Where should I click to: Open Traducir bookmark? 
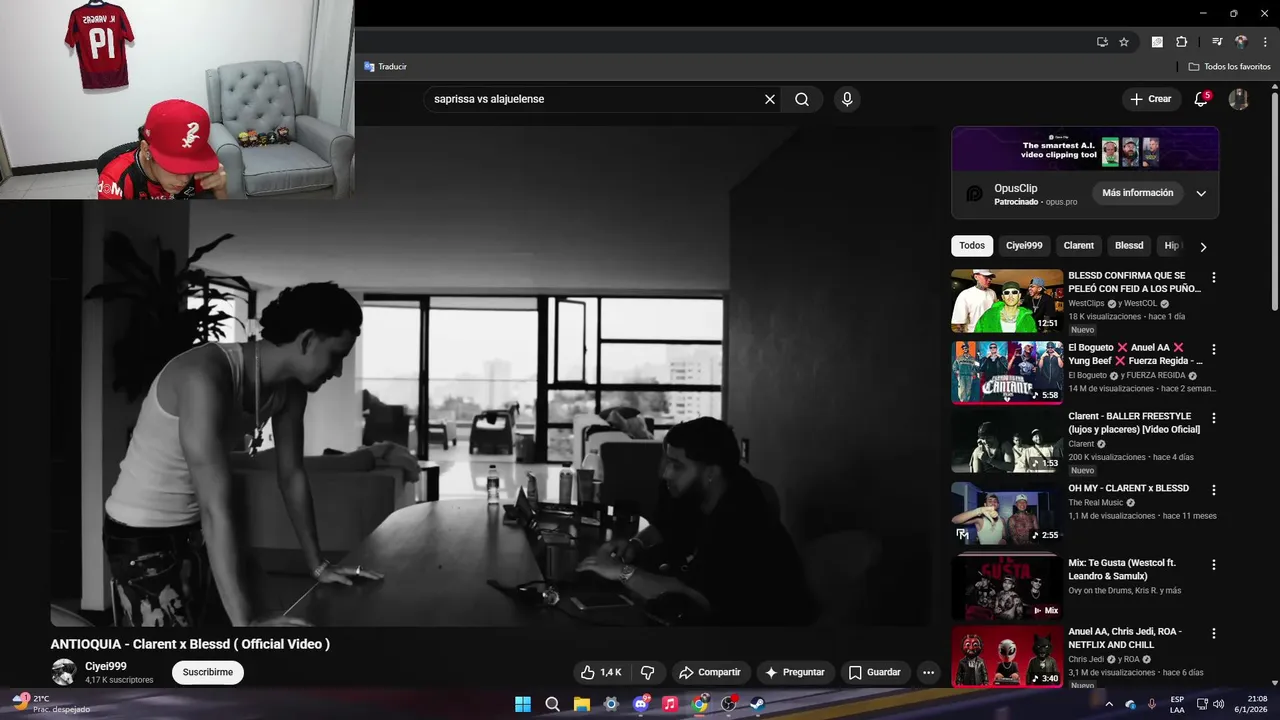click(386, 67)
